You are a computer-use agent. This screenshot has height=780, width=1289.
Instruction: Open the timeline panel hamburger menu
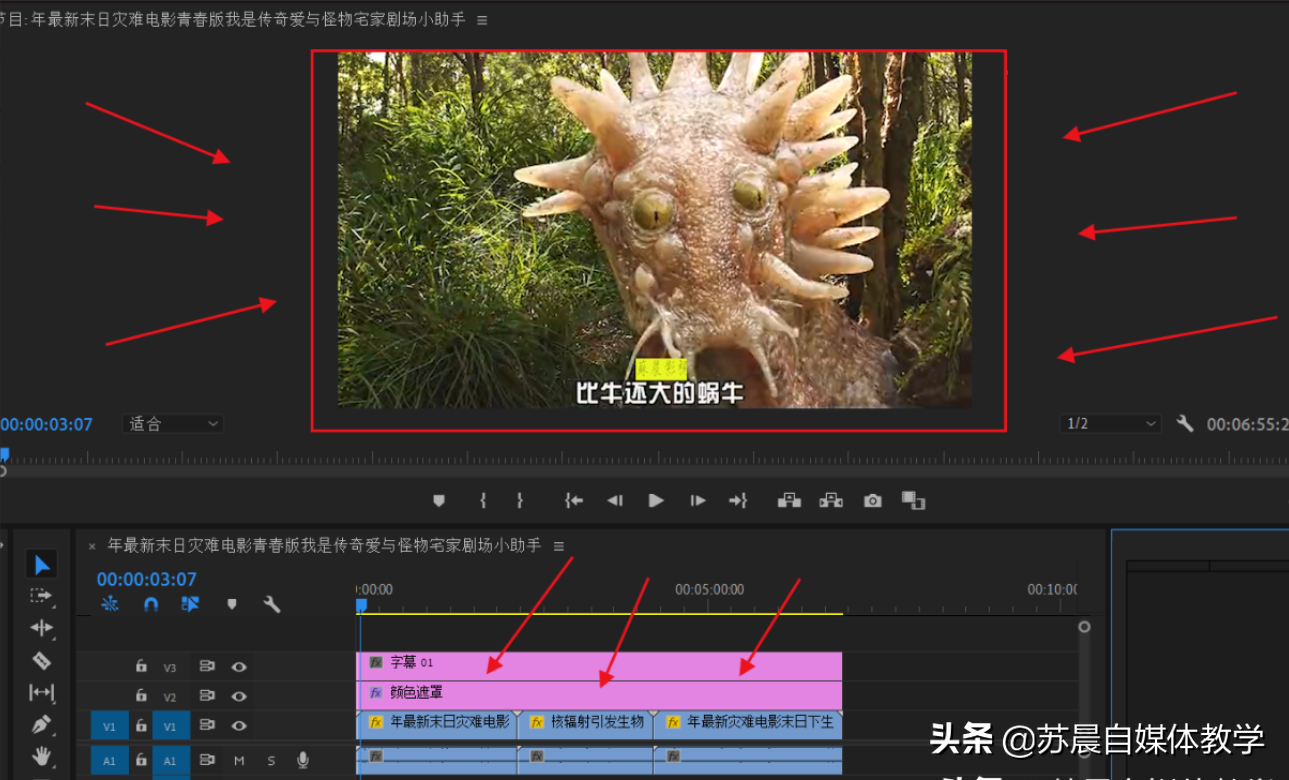click(559, 546)
